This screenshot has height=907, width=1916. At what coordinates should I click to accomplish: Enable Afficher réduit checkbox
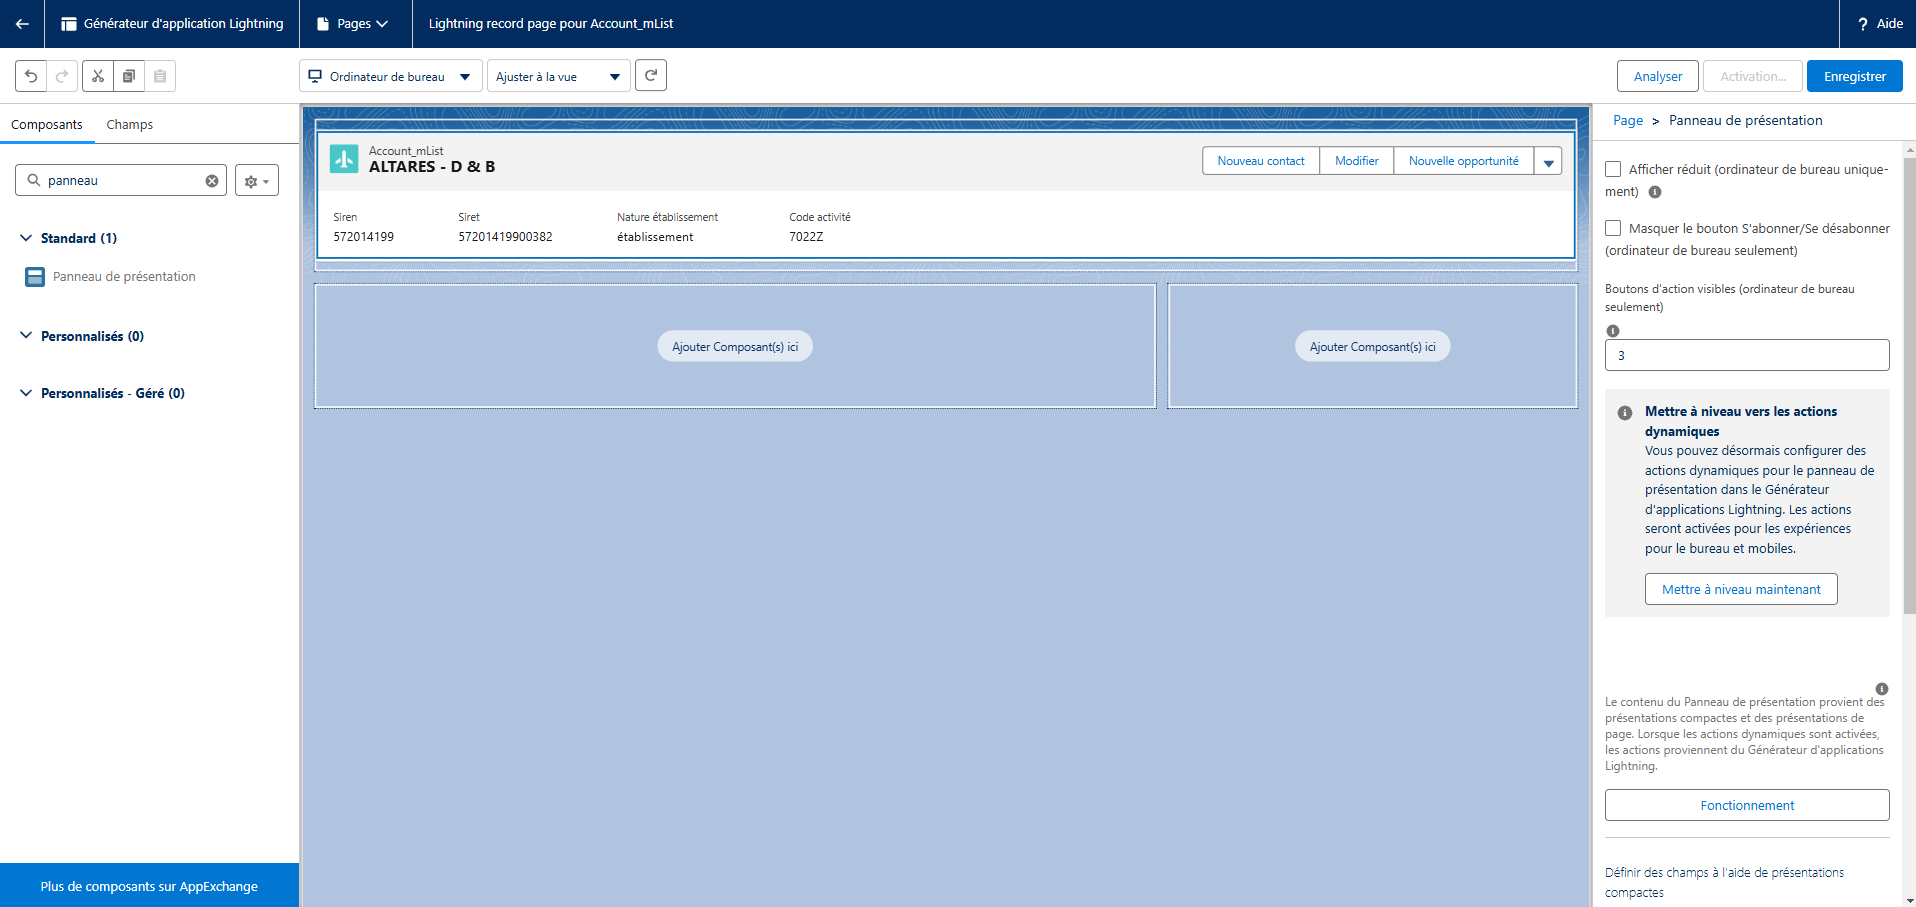(x=1613, y=169)
